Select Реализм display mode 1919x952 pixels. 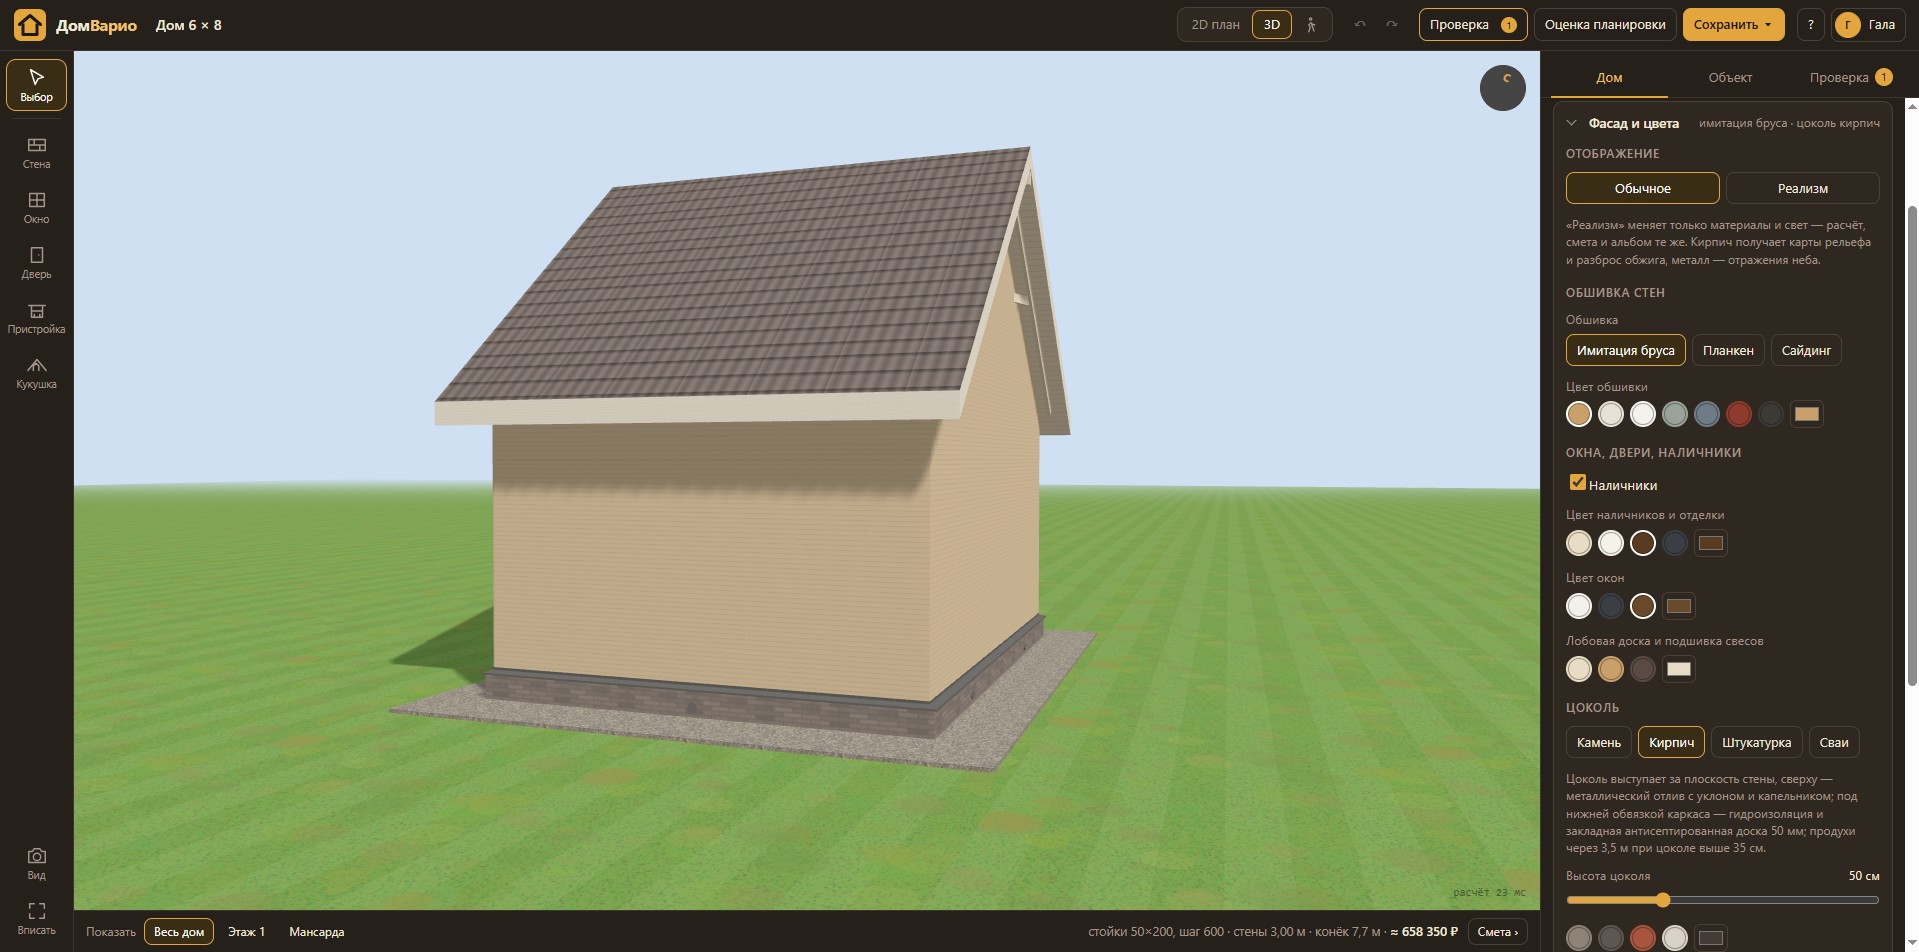pyautogui.click(x=1802, y=188)
